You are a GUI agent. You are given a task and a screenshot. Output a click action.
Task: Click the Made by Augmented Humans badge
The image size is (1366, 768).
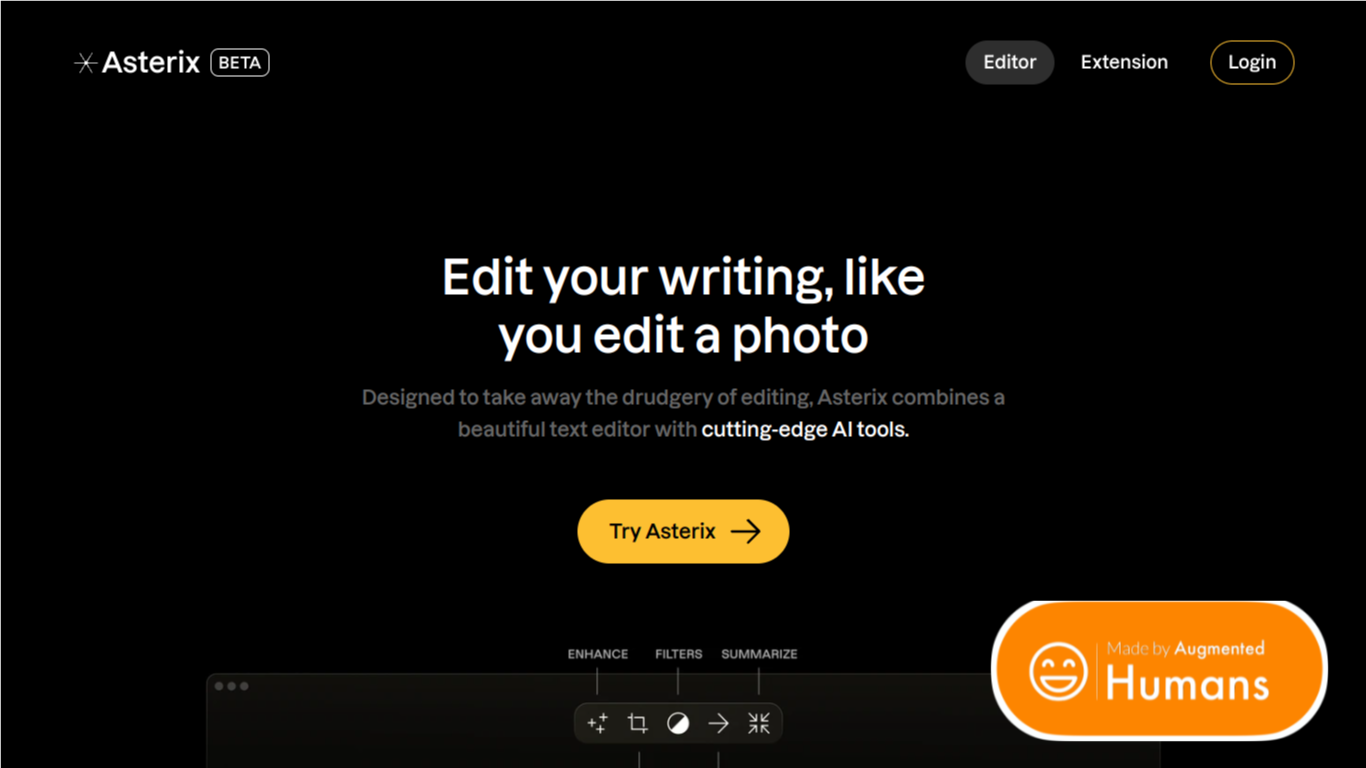coord(1160,671)
